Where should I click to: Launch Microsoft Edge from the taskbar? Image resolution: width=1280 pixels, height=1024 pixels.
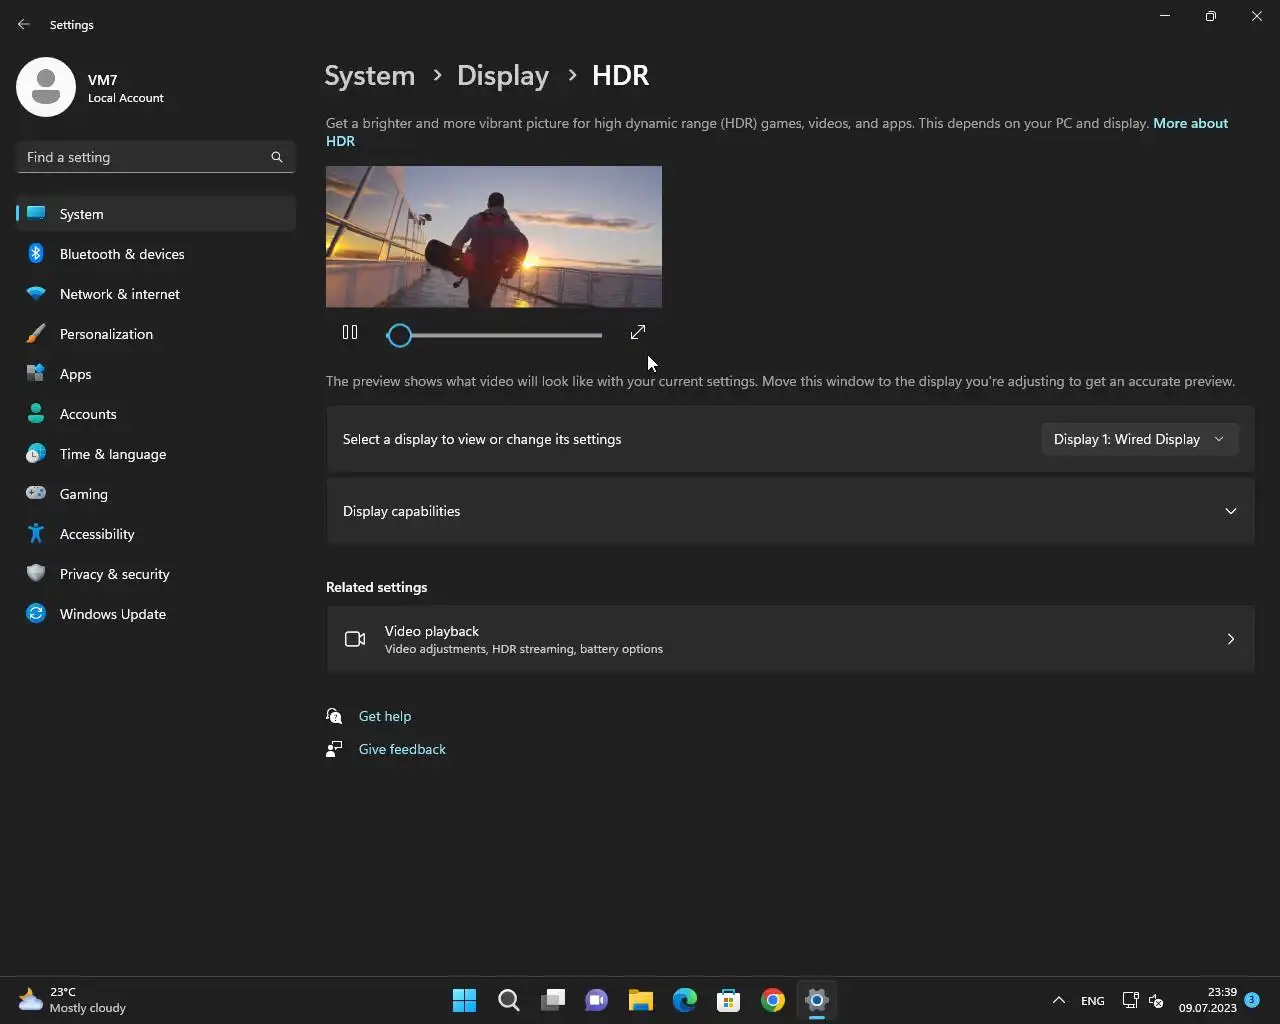click(x=685, y=1000)
